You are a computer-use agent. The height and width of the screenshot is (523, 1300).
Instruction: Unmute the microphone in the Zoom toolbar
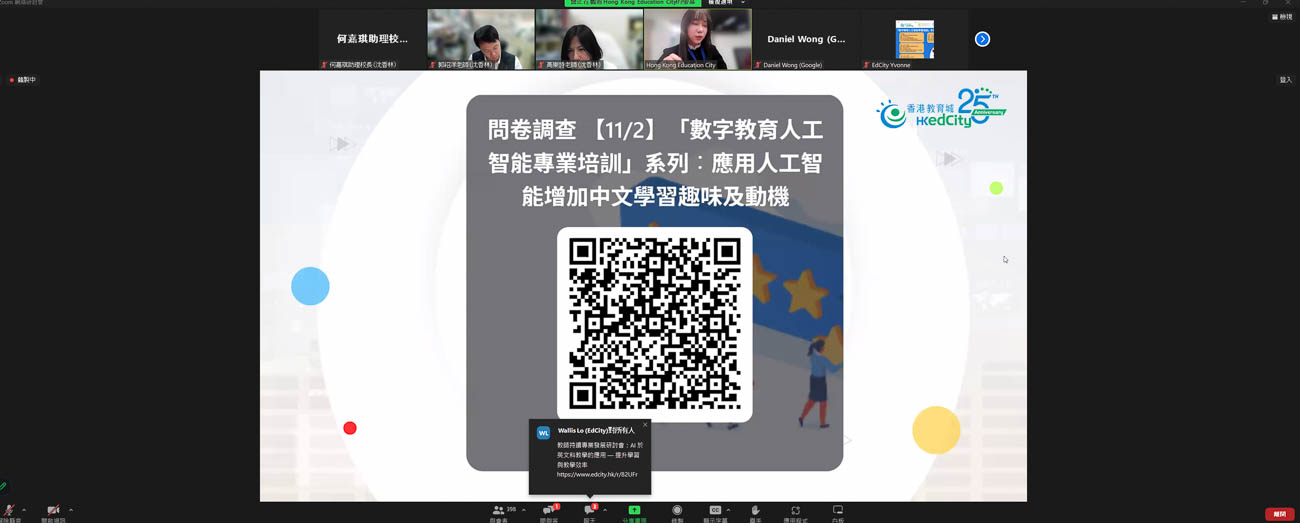9,511
